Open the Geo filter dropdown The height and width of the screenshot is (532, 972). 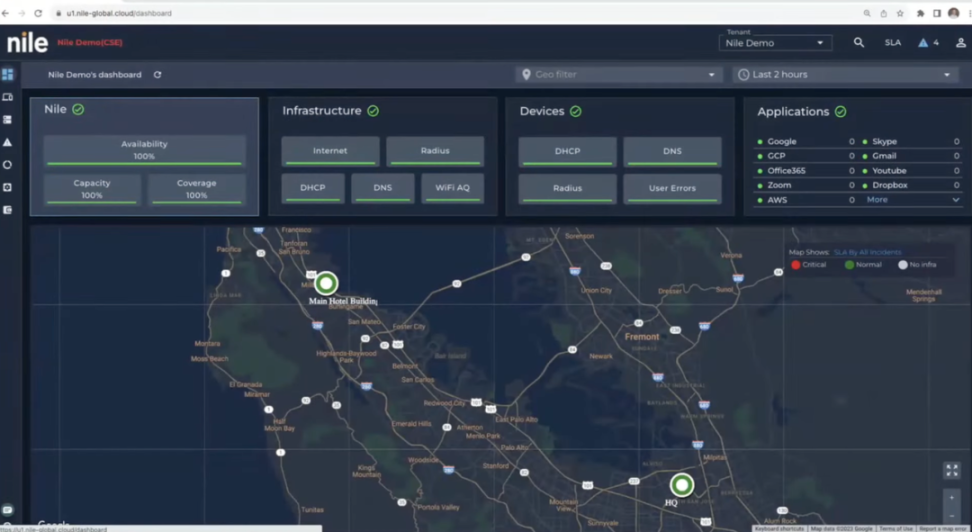coord(619,75)
